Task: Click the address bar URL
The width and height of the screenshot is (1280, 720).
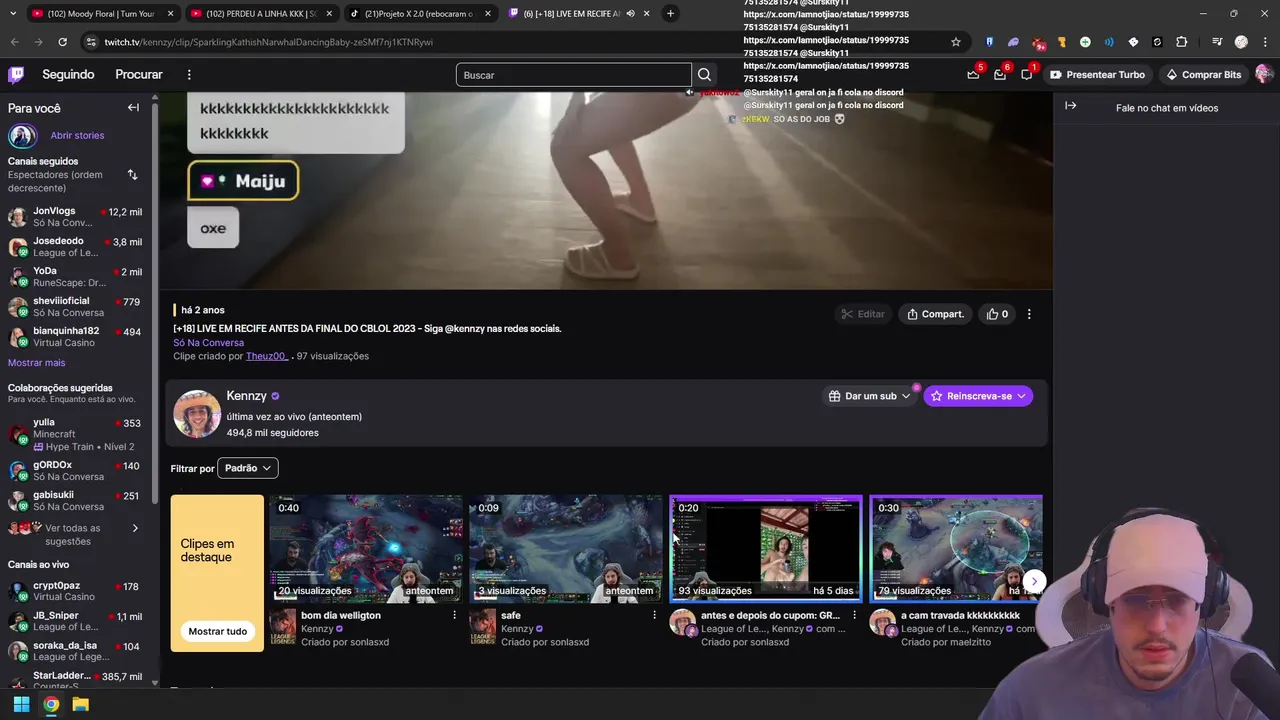Action: pos(268,42)
